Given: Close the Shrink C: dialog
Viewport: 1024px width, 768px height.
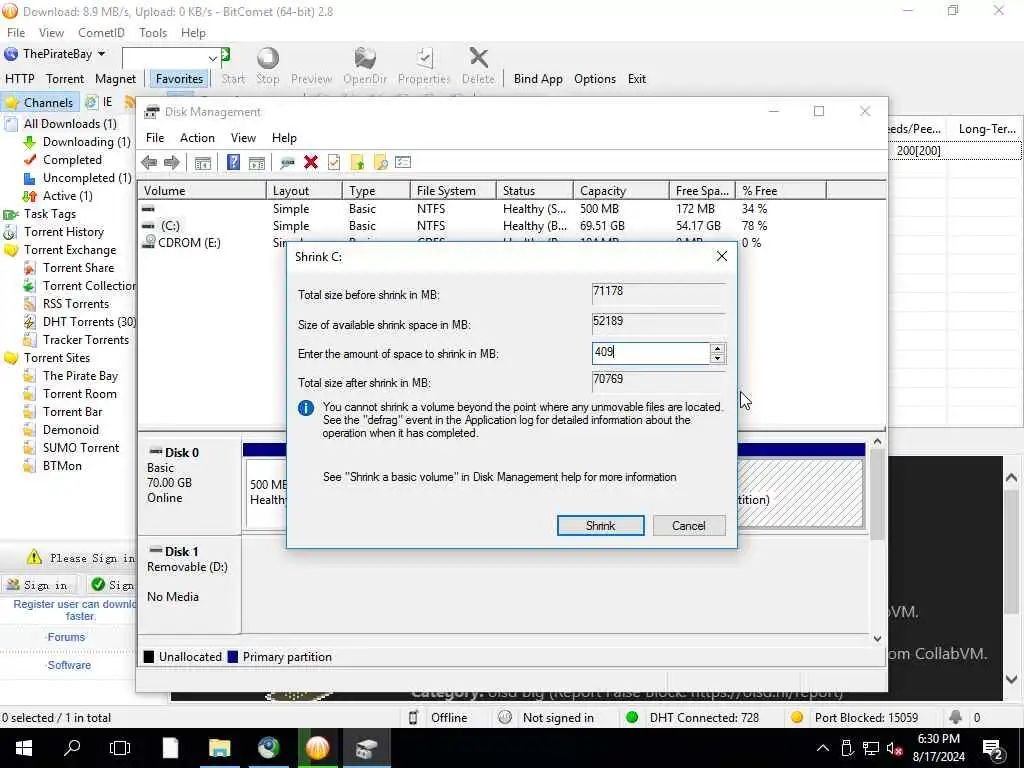Looking at the screenshot, I should point(722,256).
